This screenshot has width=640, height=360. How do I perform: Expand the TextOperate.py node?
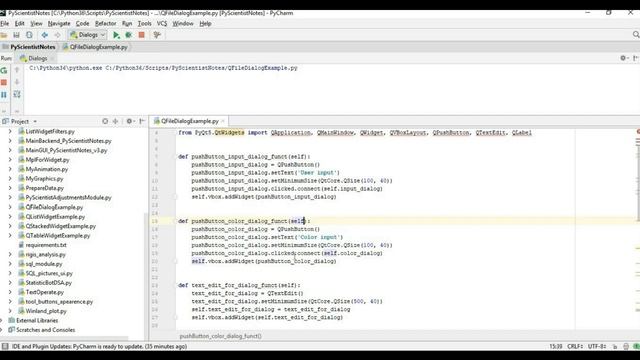pyautogui.click(x=10, y=292)
